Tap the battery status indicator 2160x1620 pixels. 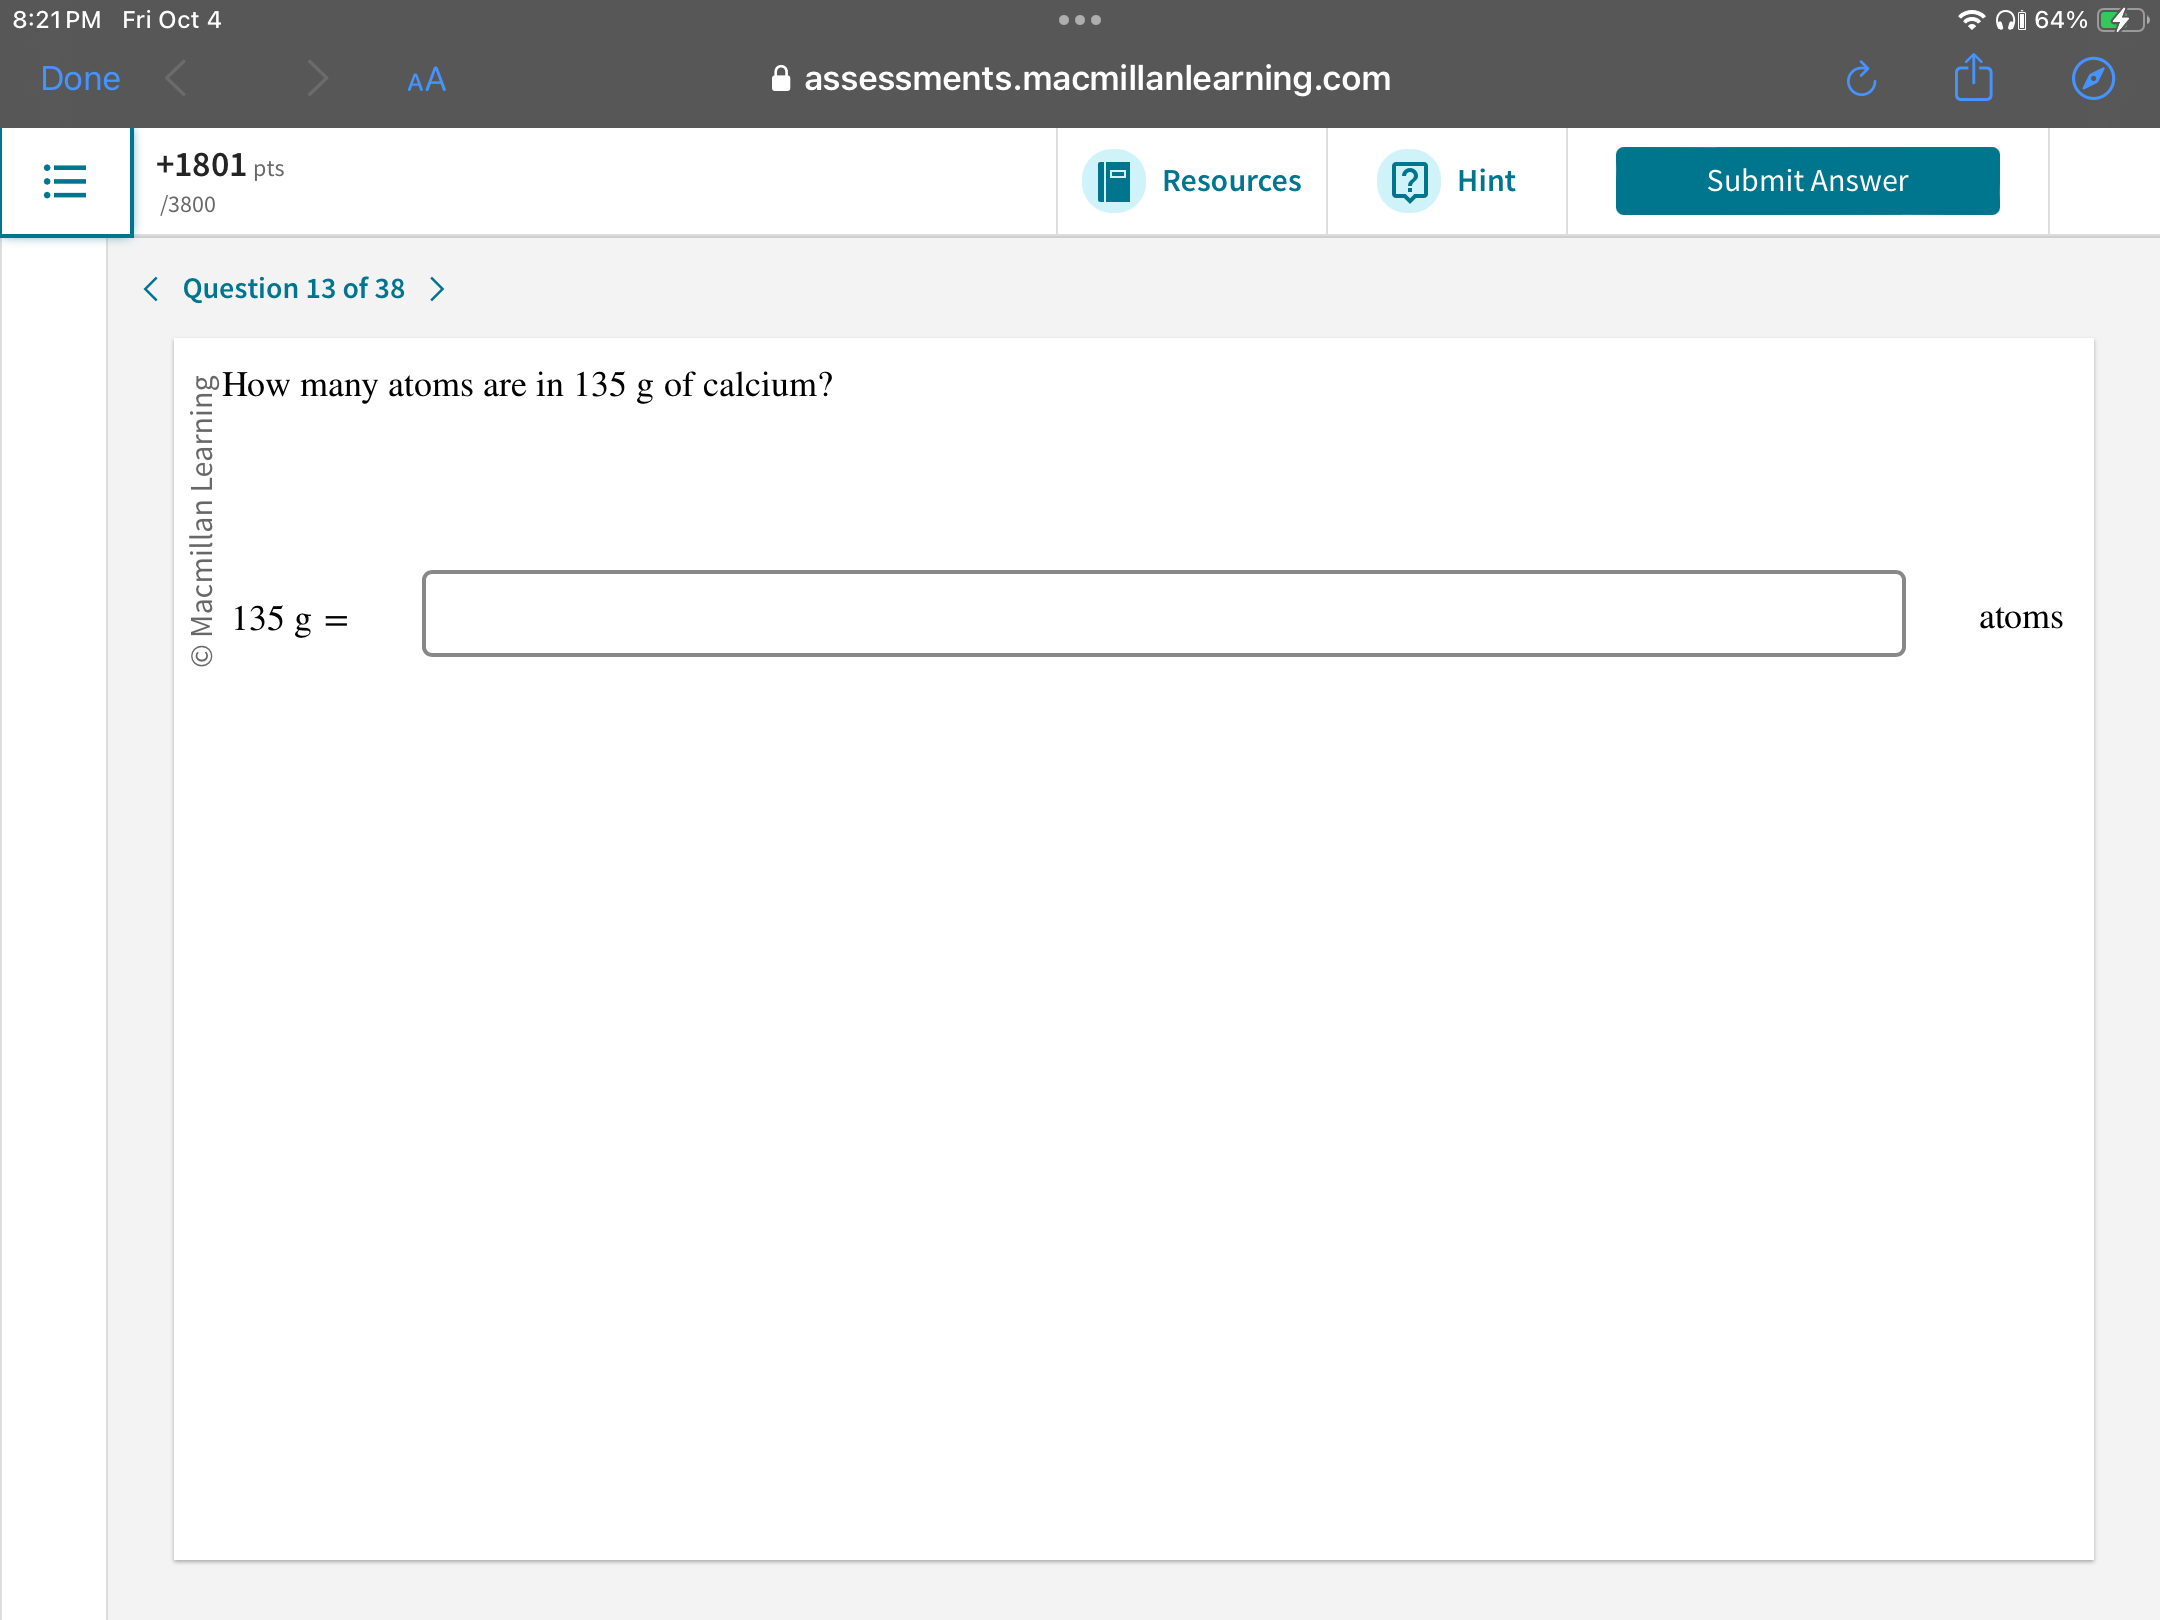coord(2120,20)
